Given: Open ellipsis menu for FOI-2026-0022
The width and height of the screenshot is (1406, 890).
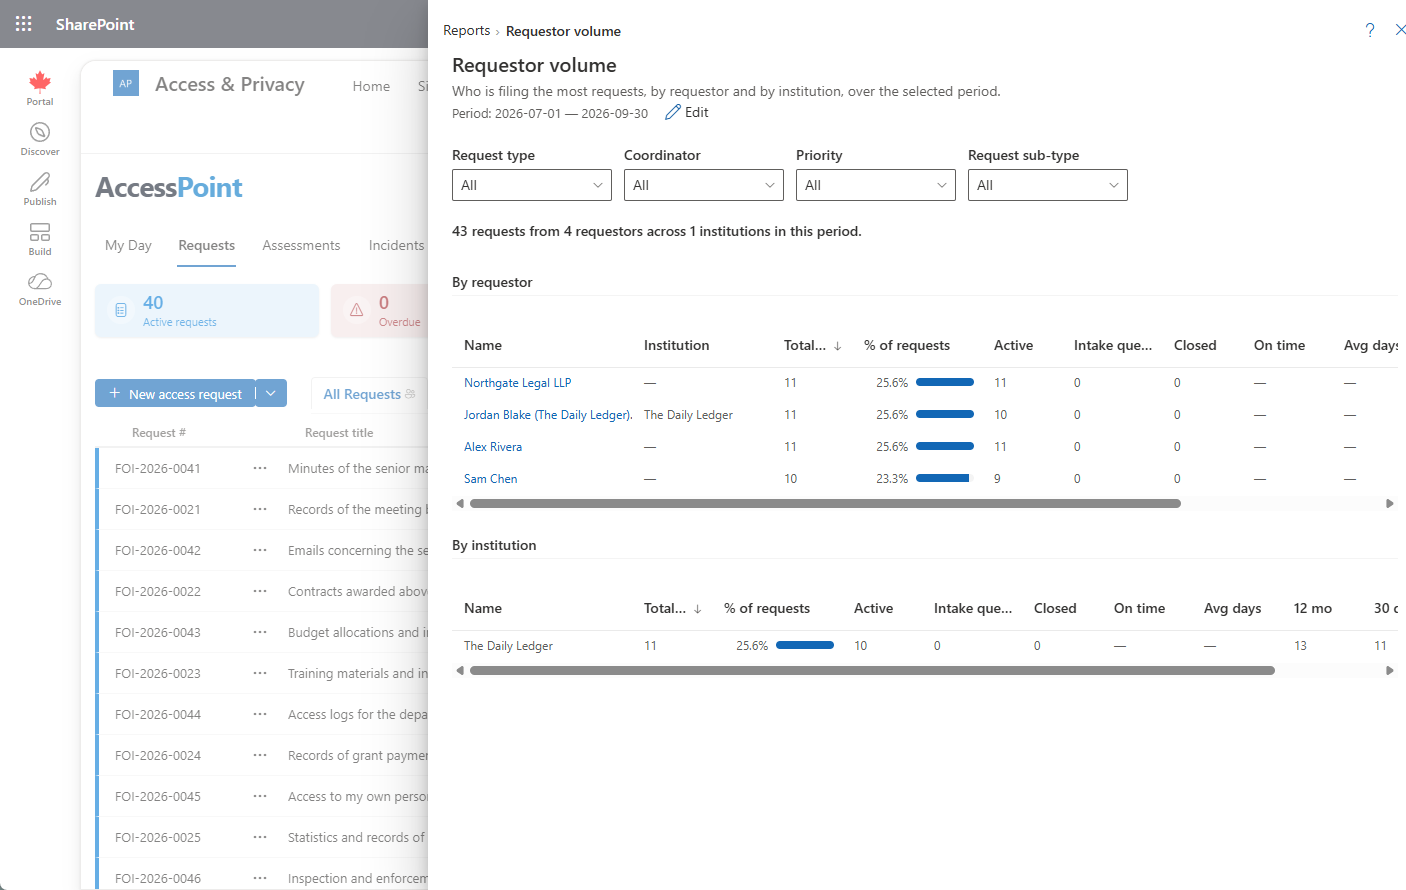Looking at the screenshot, I should pyautogui.click(x=260, y=591).
